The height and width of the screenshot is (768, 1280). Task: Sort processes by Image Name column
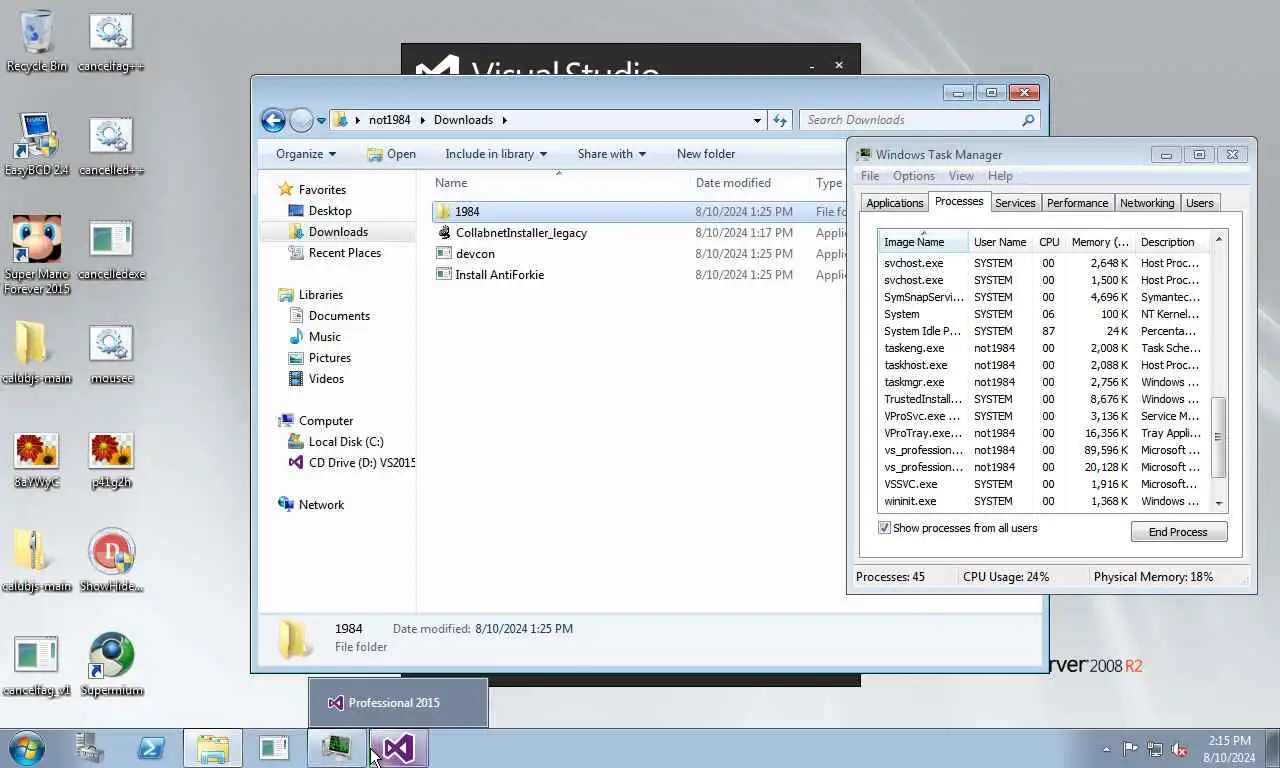(923, 242)
